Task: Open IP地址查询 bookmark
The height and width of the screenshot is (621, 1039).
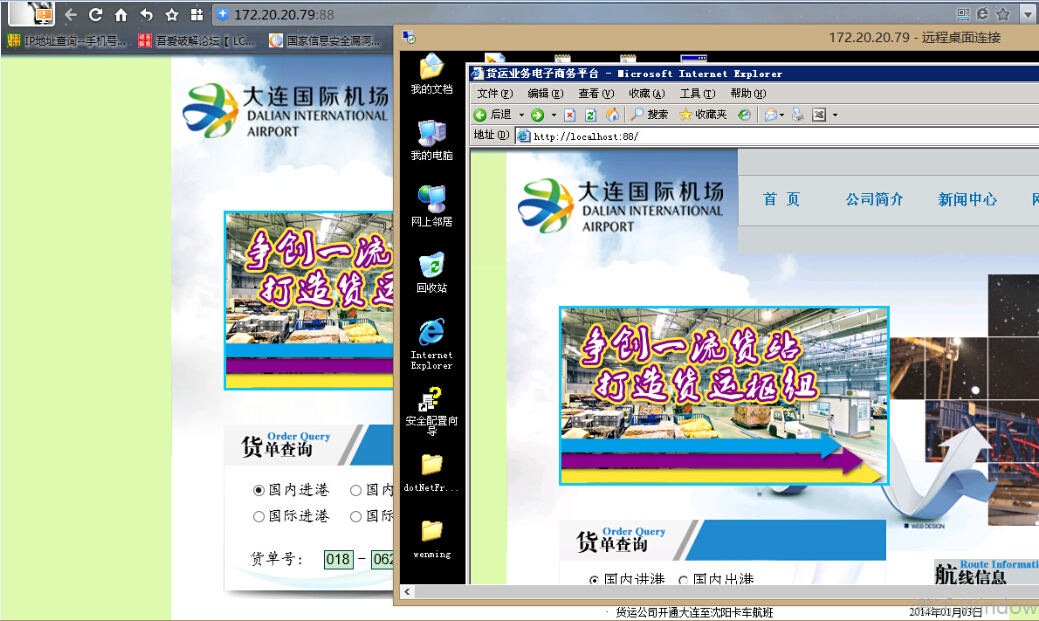Action: (x=67, y=41)
